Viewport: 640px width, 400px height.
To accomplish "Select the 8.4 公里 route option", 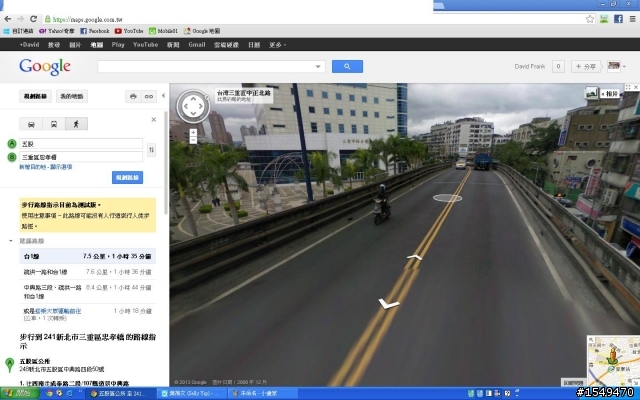I will click(88, 292).
